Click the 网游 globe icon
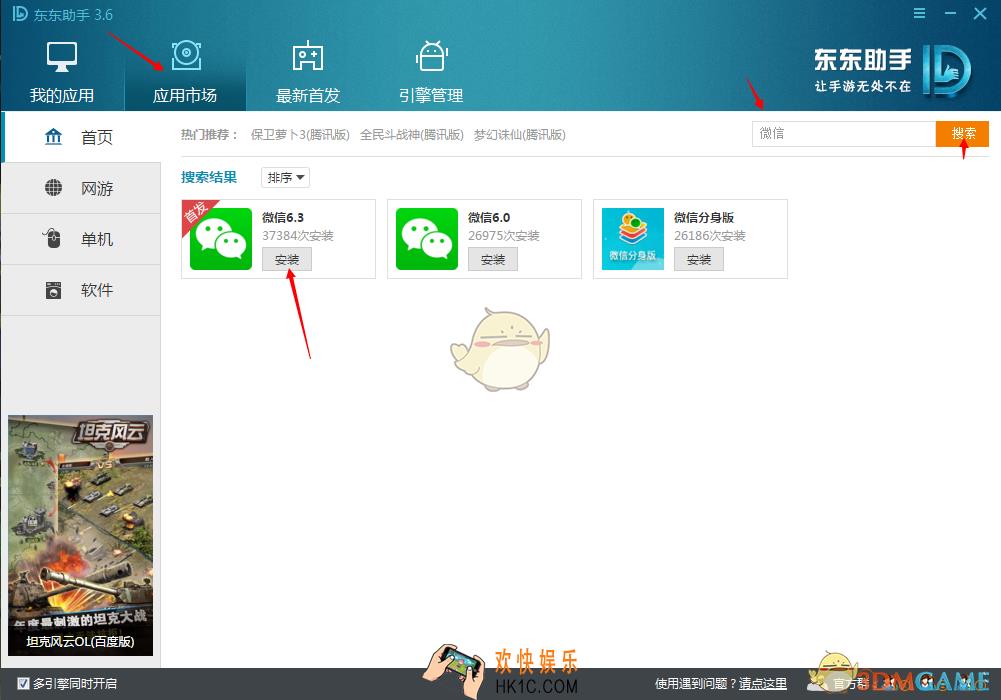The image size is (1001, 700). pos(54,188)
